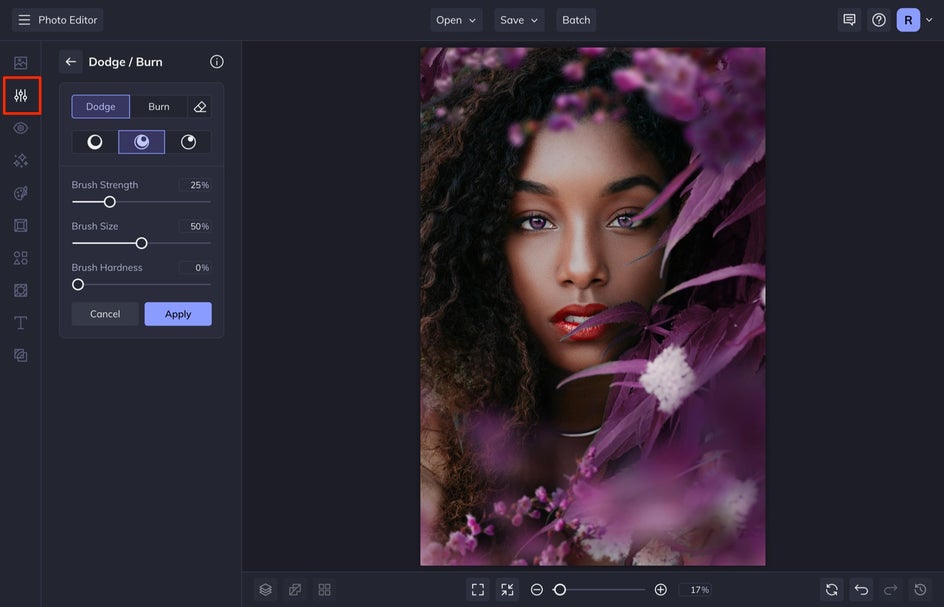Show Dodge / Burn info
Viewport: 944px width, 607px height.
coord(217,61)
